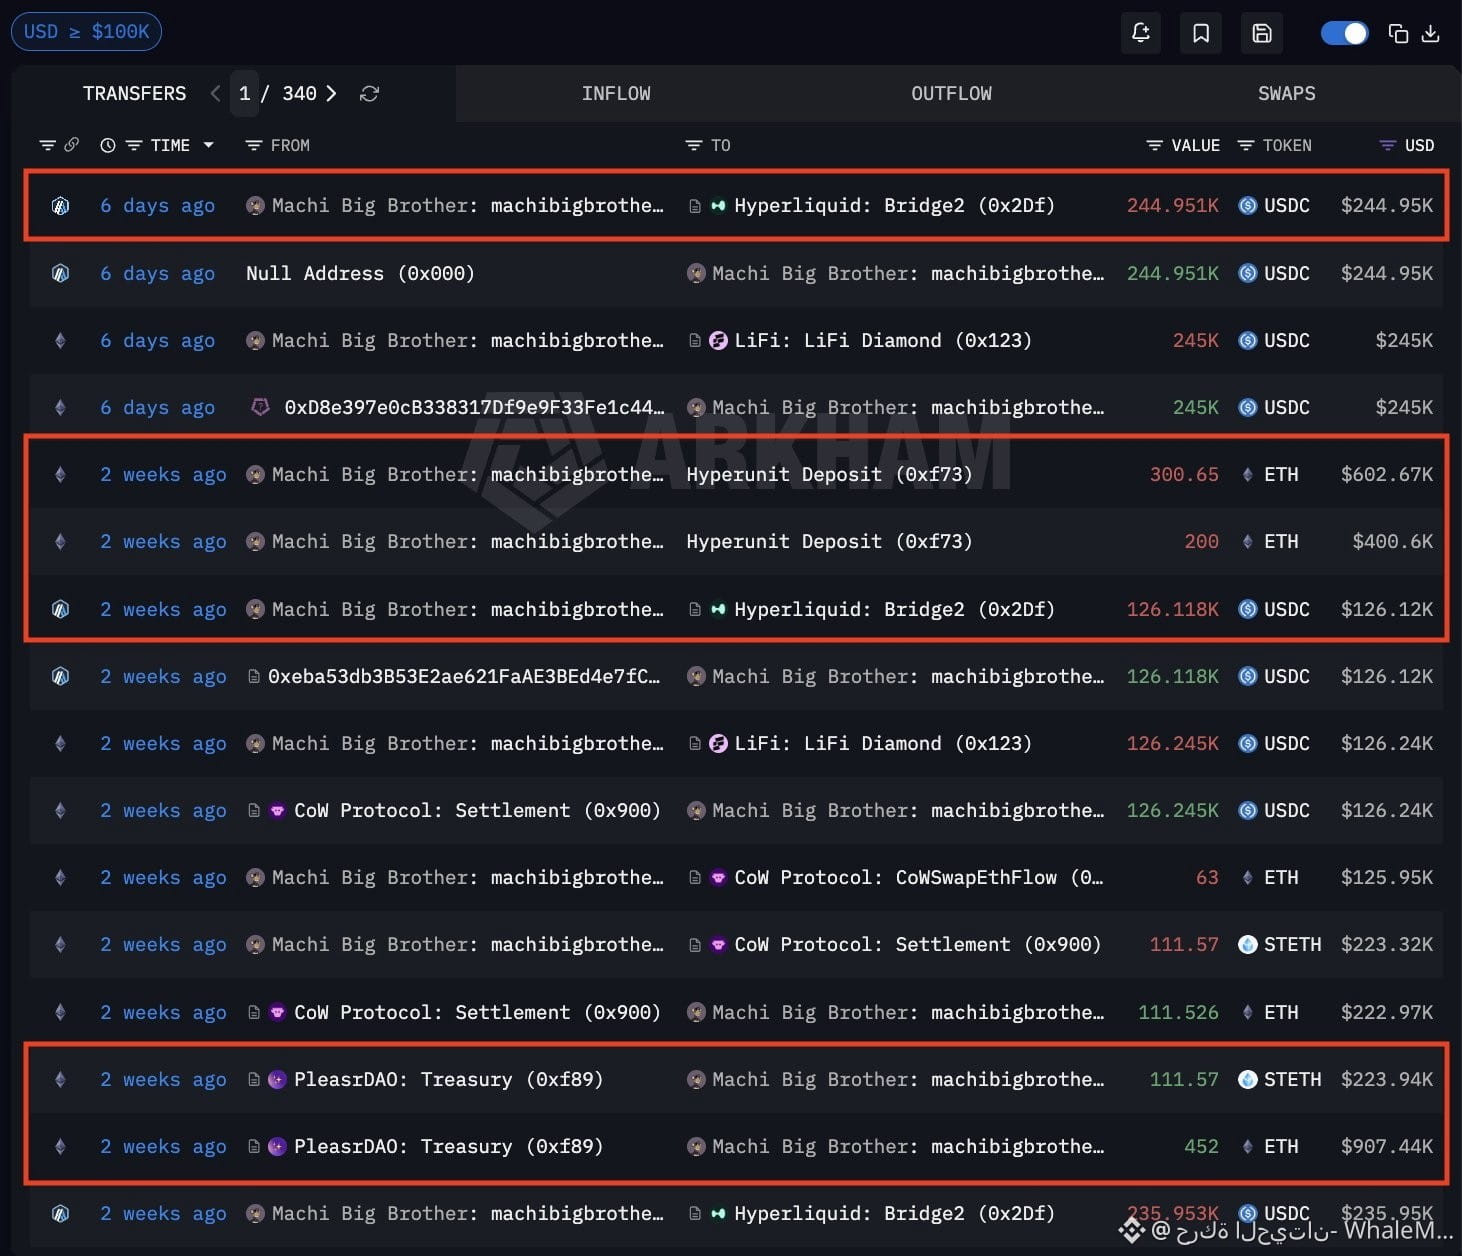Open the TO column filter
Screen dimensions: 1462x1256
[x=694, y=145]
